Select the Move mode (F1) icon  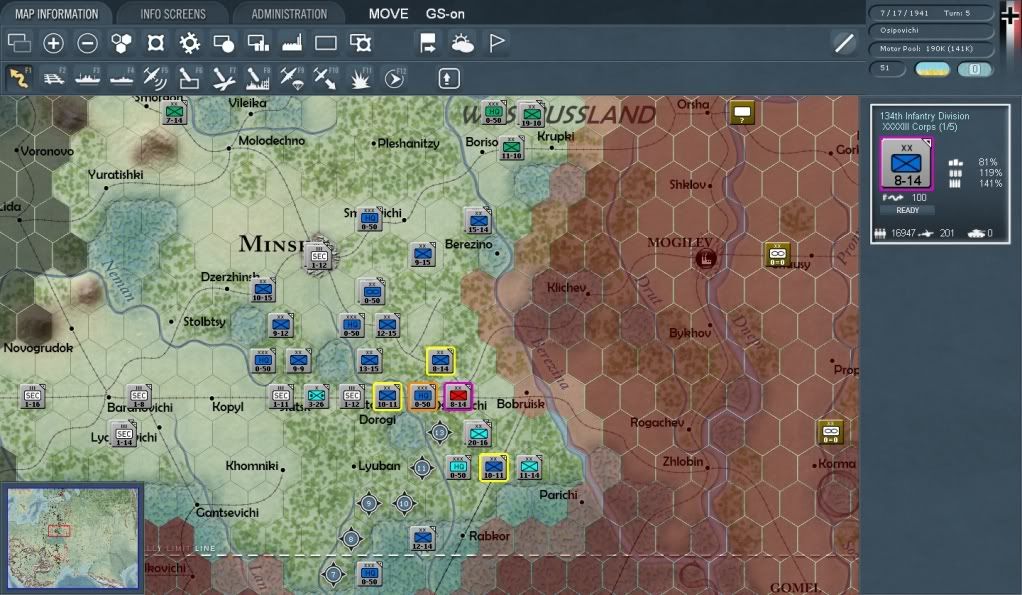coord(20,78)
